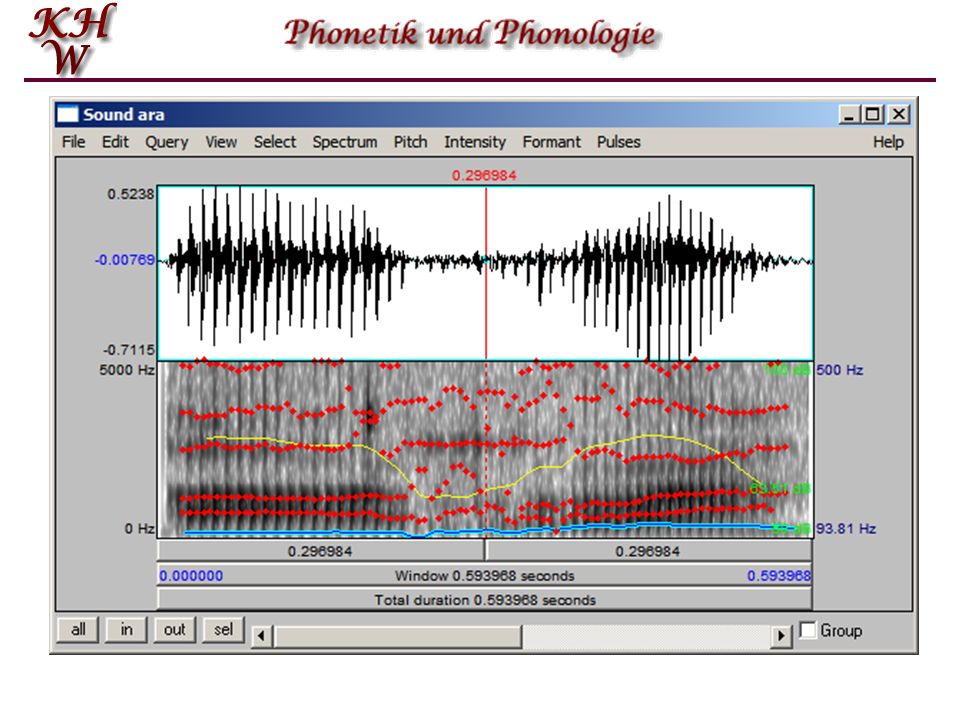
Task: Open the Edit menu
Action: pos(115,142)
